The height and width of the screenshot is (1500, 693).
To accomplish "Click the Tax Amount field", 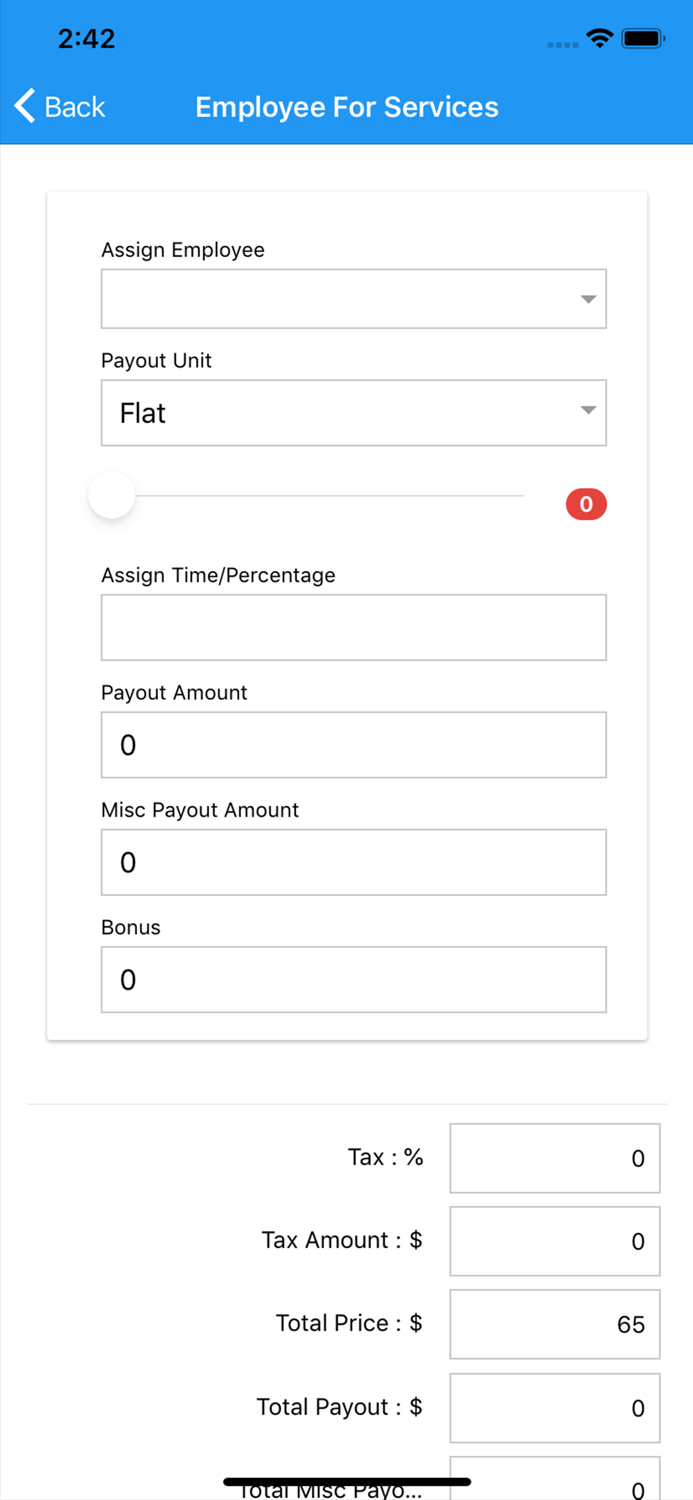I will [x=554, y=1241].
